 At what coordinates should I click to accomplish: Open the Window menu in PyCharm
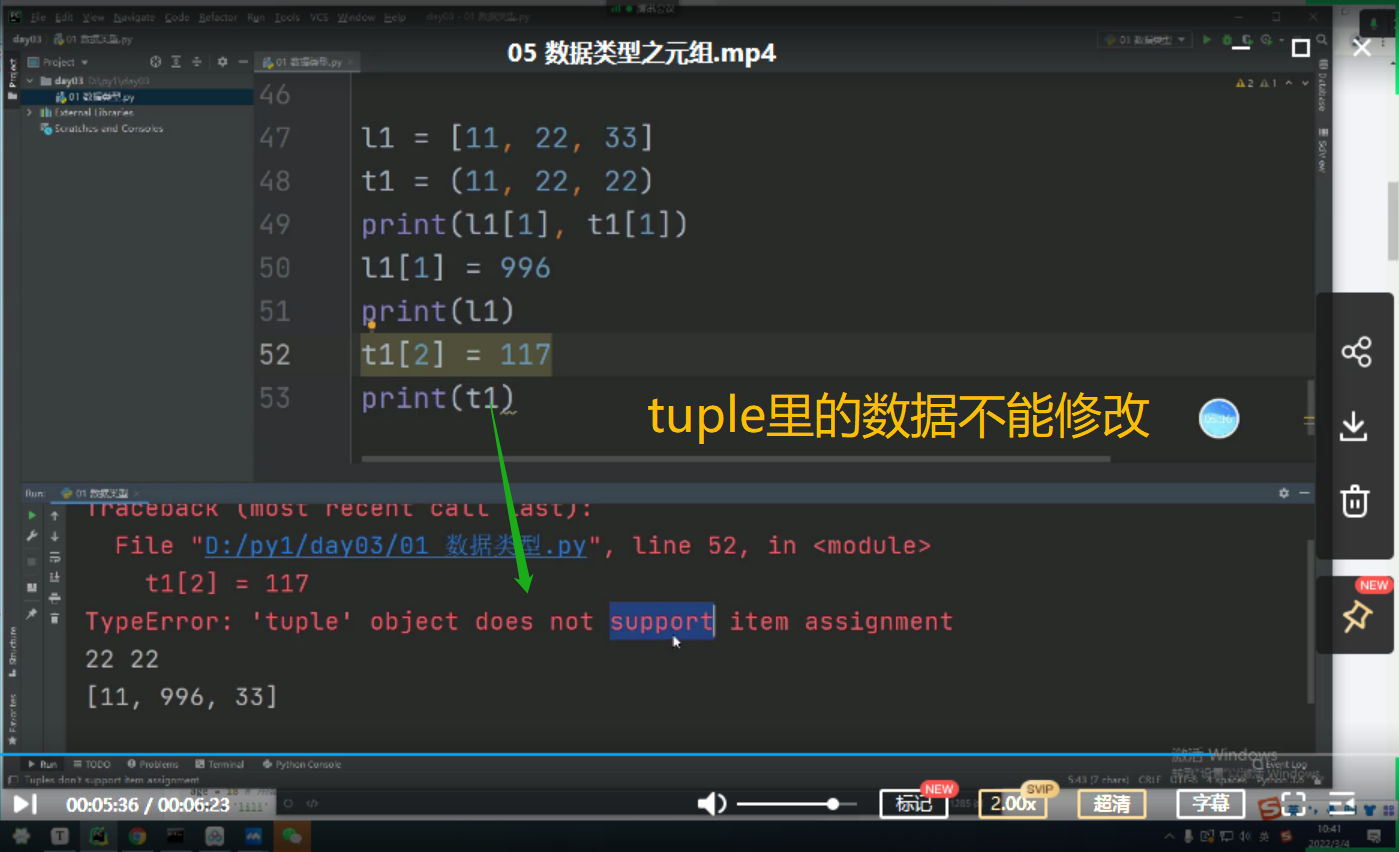tap(355, 18)
